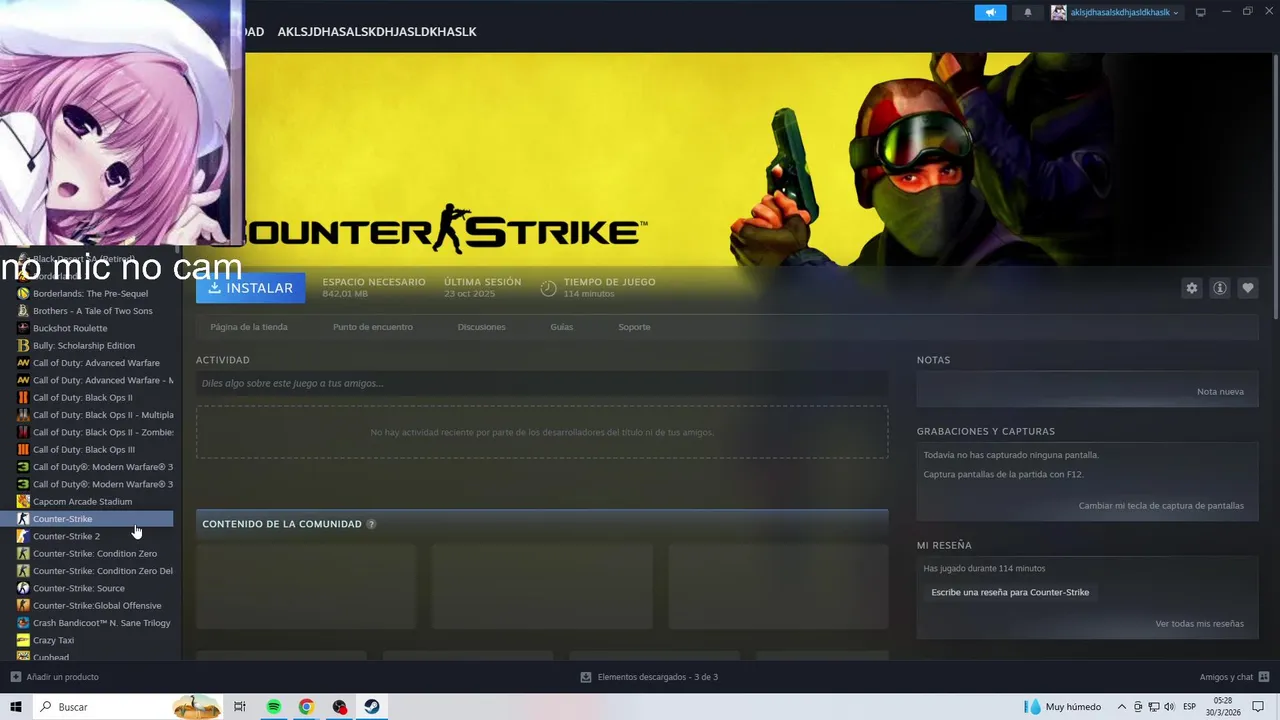The width and height of the screenshot is (1280, 720).
Task: Click Añadir un producto
Action: click(x=55, y=677)
